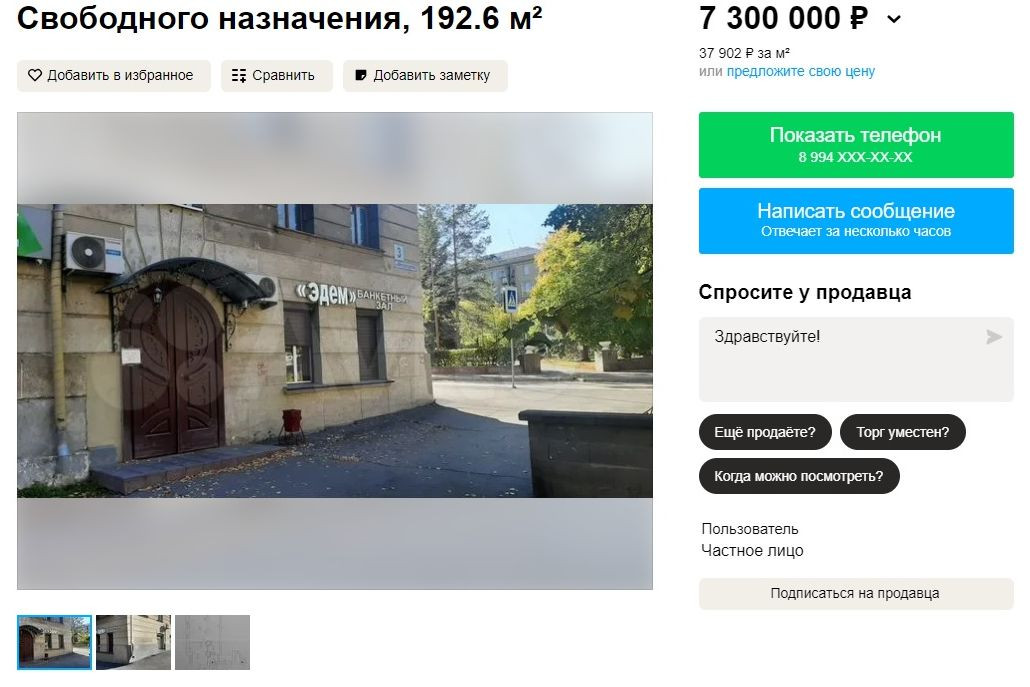Screen dimensions: 1030x687
Task: Send message with the arrow icon
Action: click(x=994, y=337)
